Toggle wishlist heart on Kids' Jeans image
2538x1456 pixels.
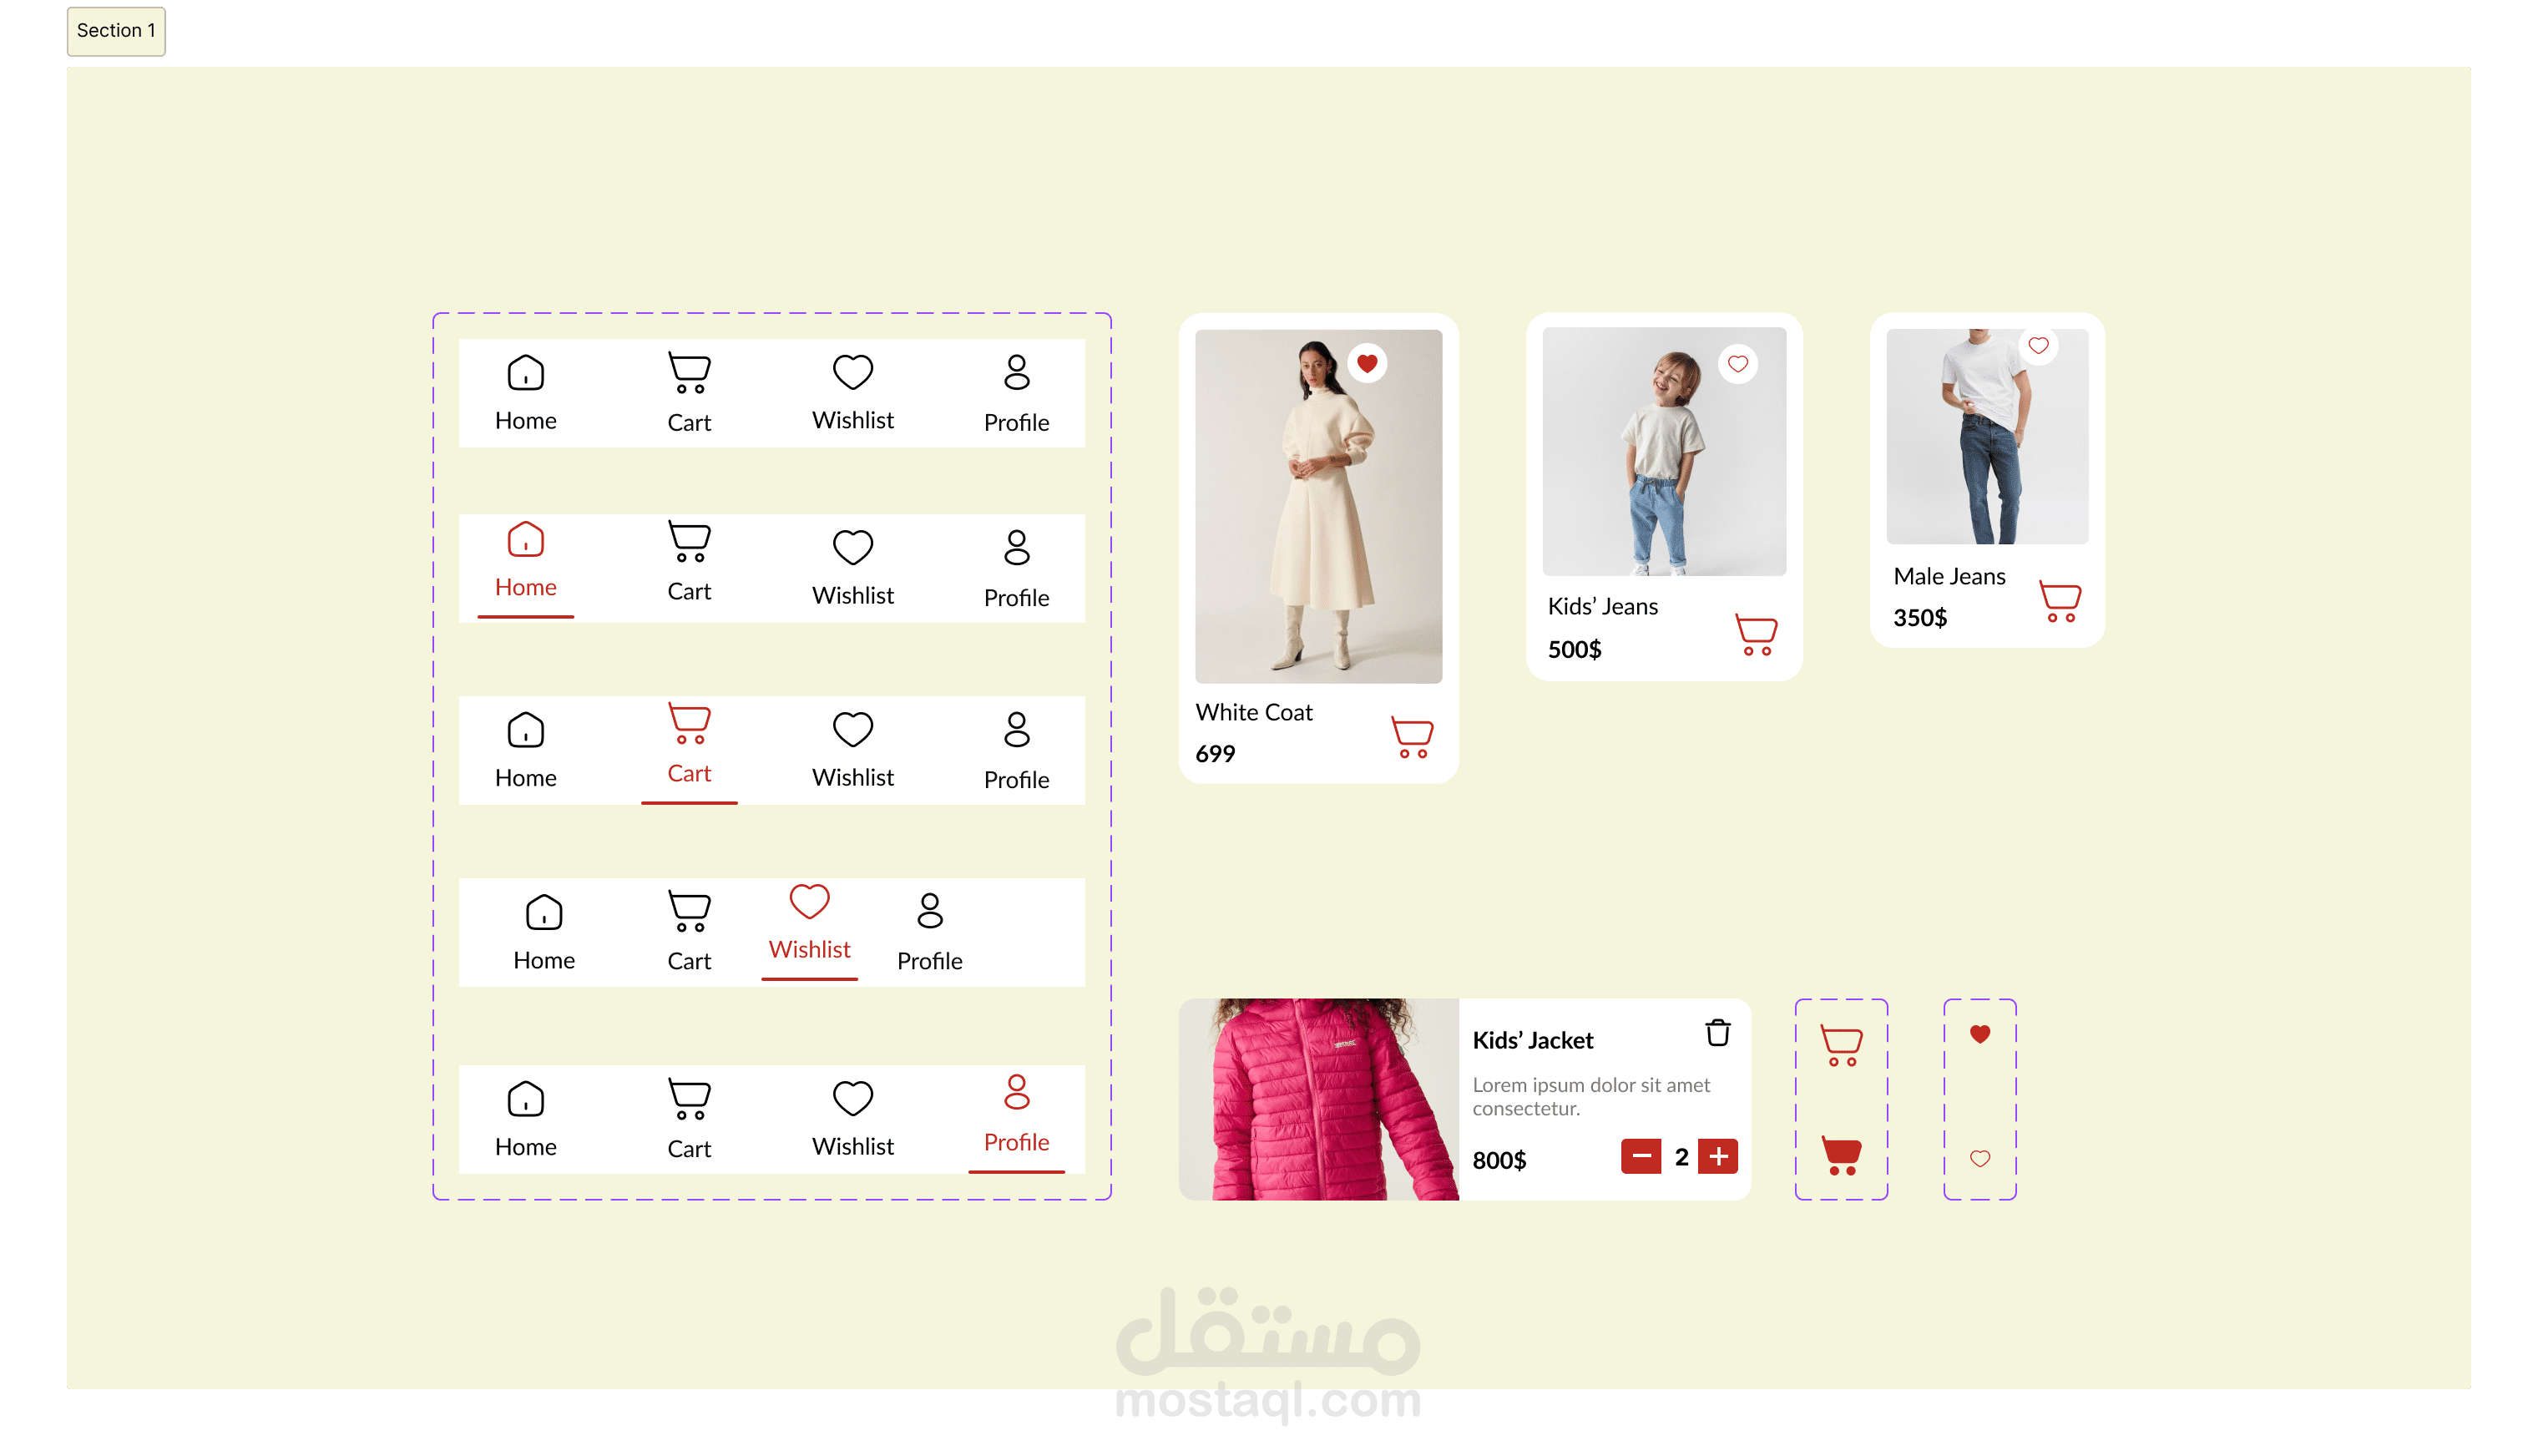click(x=1737, y=364)
